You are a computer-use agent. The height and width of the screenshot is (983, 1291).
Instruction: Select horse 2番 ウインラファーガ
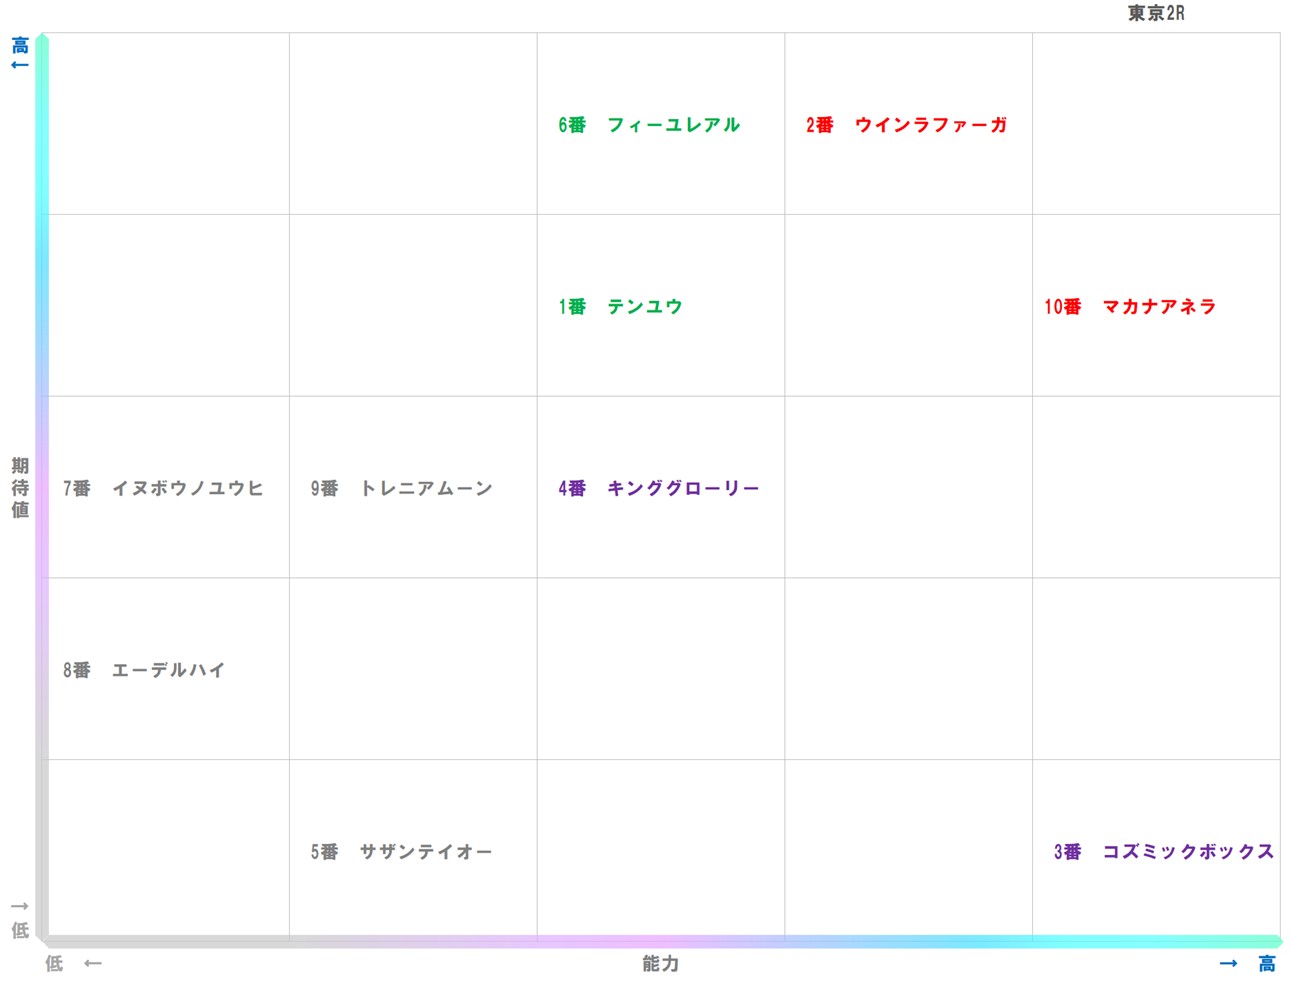906,125
